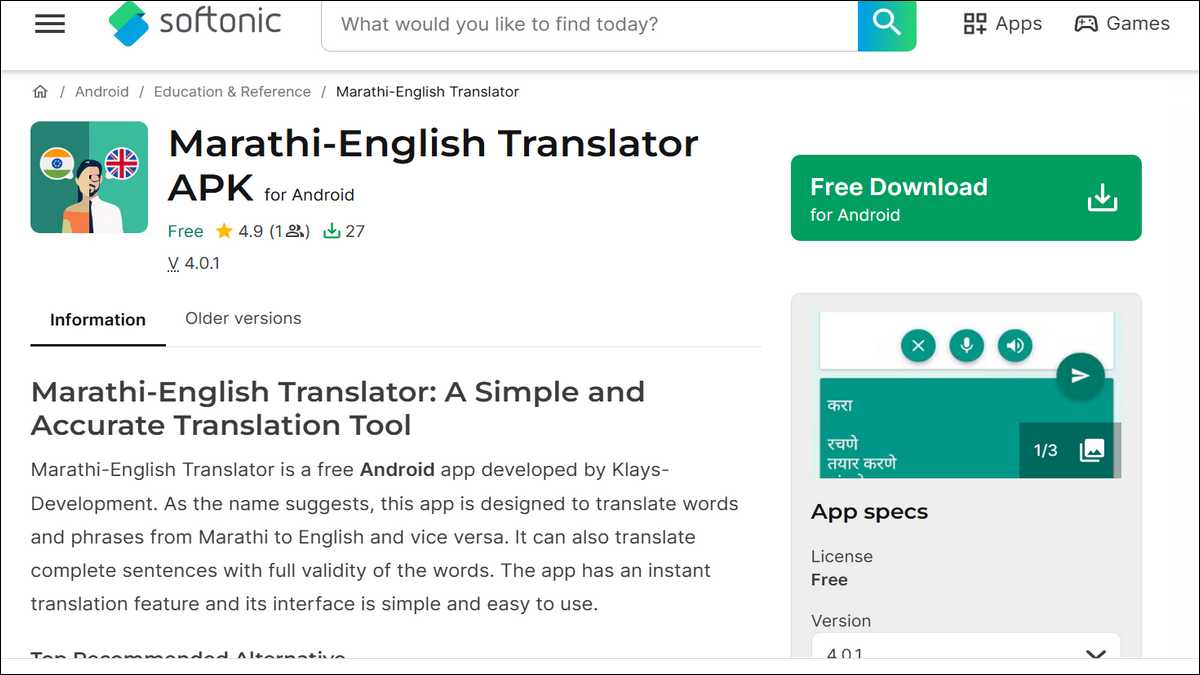Viewport: 1200px width, 675px height.
Task: Click the Marathi-English Translator app icon
Action: coord(89,177)
